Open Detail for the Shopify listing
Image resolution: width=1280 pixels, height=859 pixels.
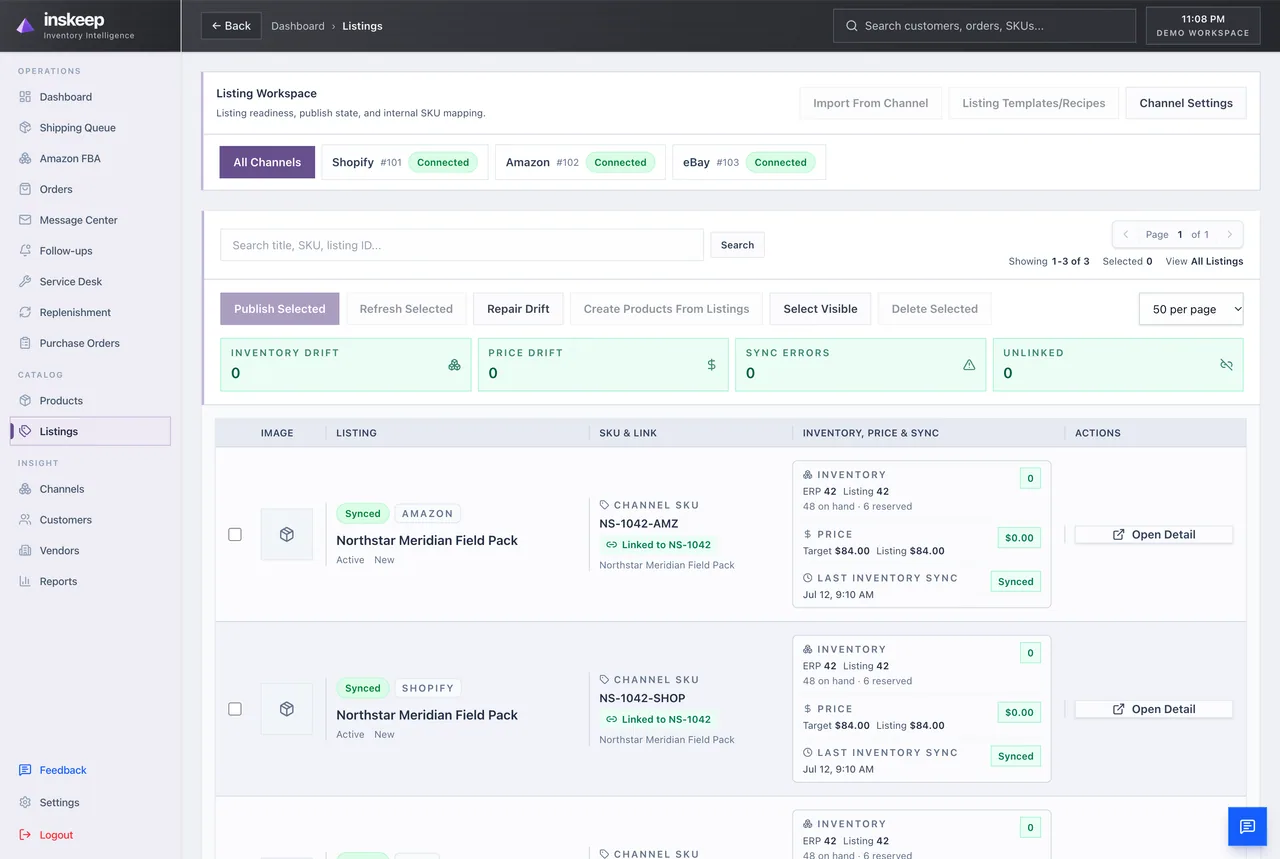(1153, 709)
